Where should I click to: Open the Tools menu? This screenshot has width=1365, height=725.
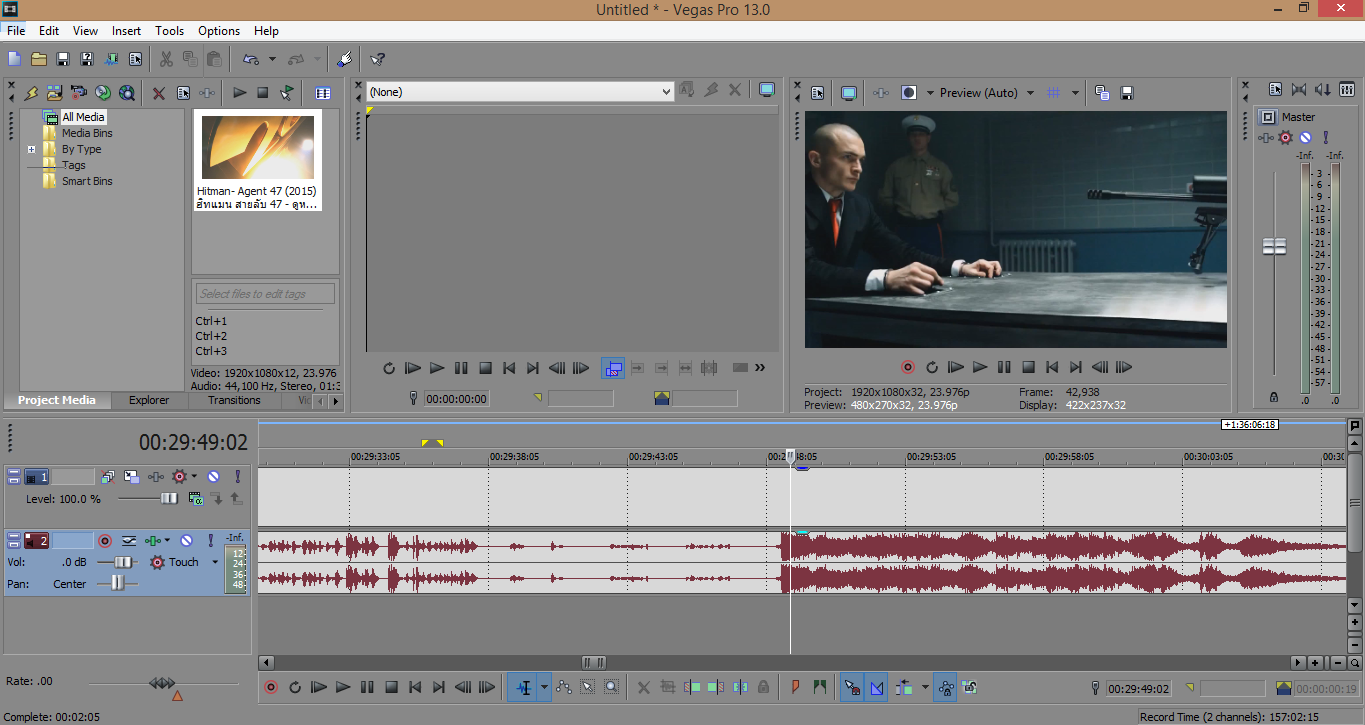[x=170, y=31]
